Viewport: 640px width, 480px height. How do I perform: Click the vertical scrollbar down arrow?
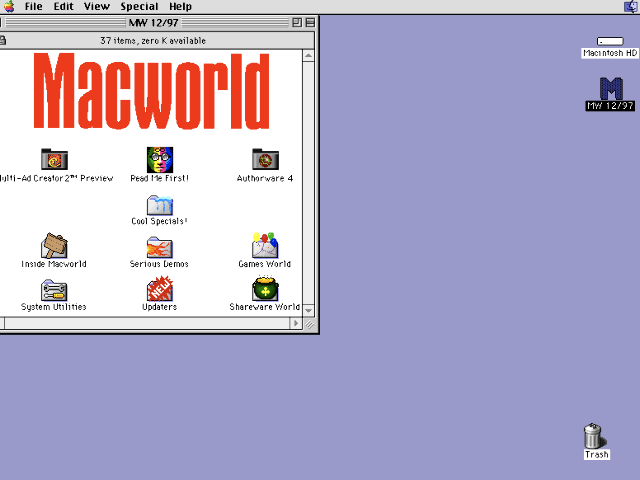point(309,311)
